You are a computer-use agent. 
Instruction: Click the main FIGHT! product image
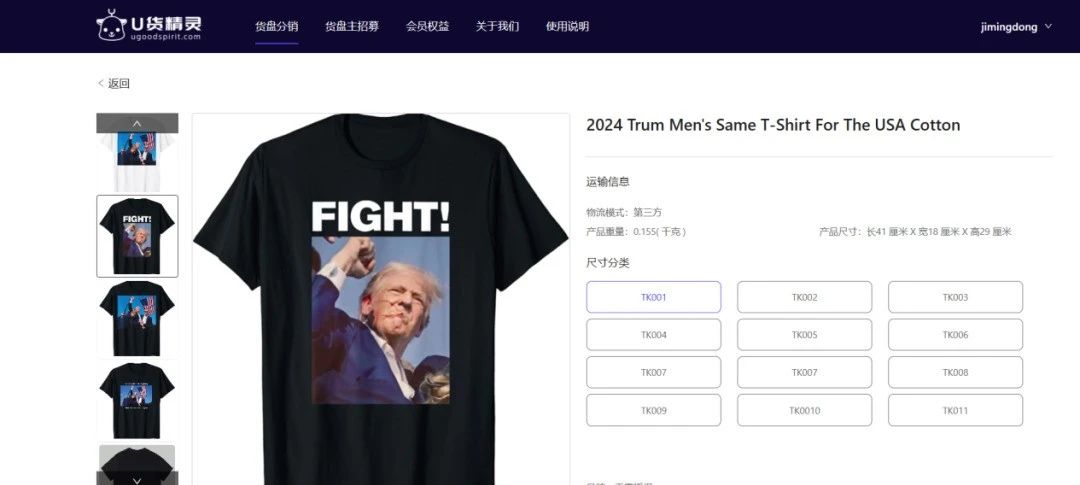click(381, 299)
